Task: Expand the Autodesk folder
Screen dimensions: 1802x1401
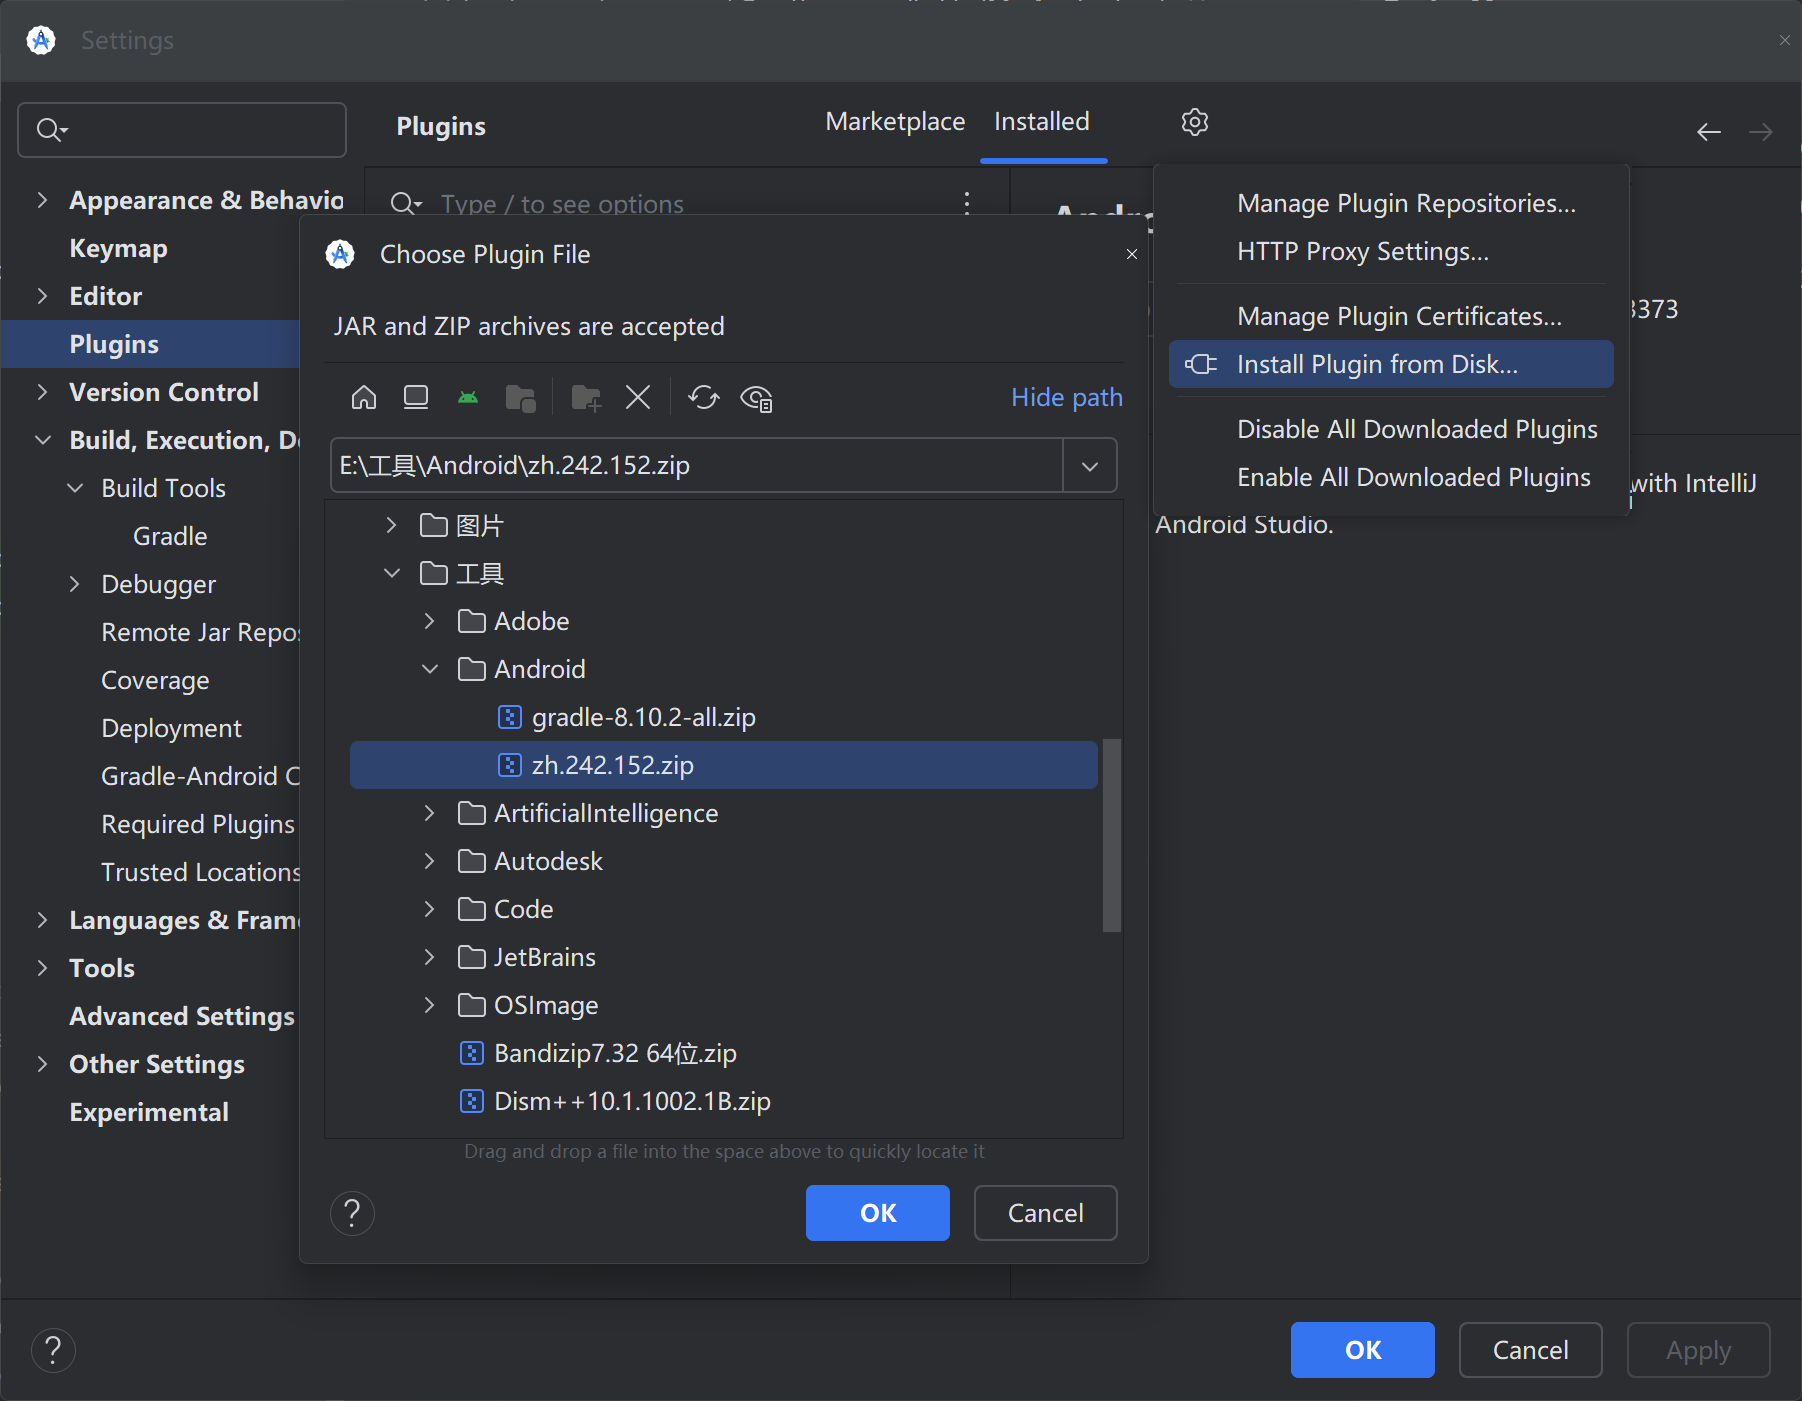Action: pyautogui.click(x=430, y=861)
